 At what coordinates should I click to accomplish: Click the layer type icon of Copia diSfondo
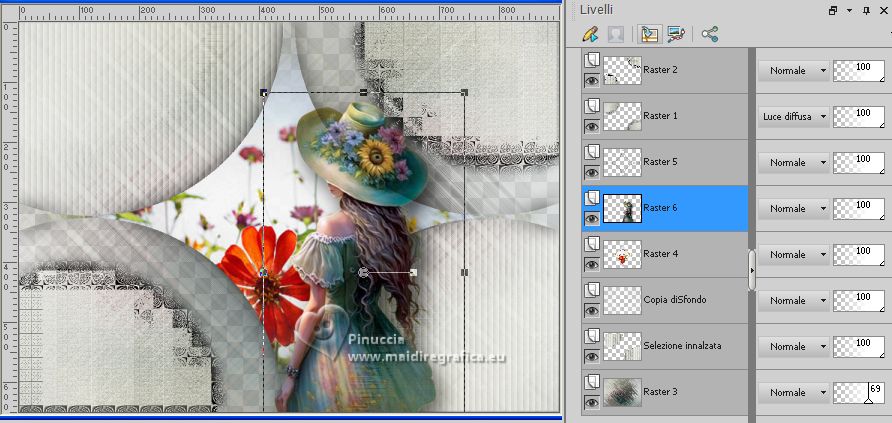tap(592, 290)
